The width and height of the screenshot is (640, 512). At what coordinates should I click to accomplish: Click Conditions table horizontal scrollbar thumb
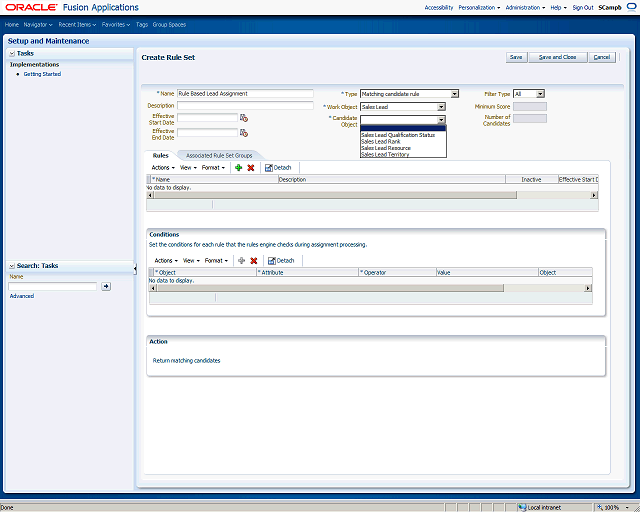[x=331, y=288]
